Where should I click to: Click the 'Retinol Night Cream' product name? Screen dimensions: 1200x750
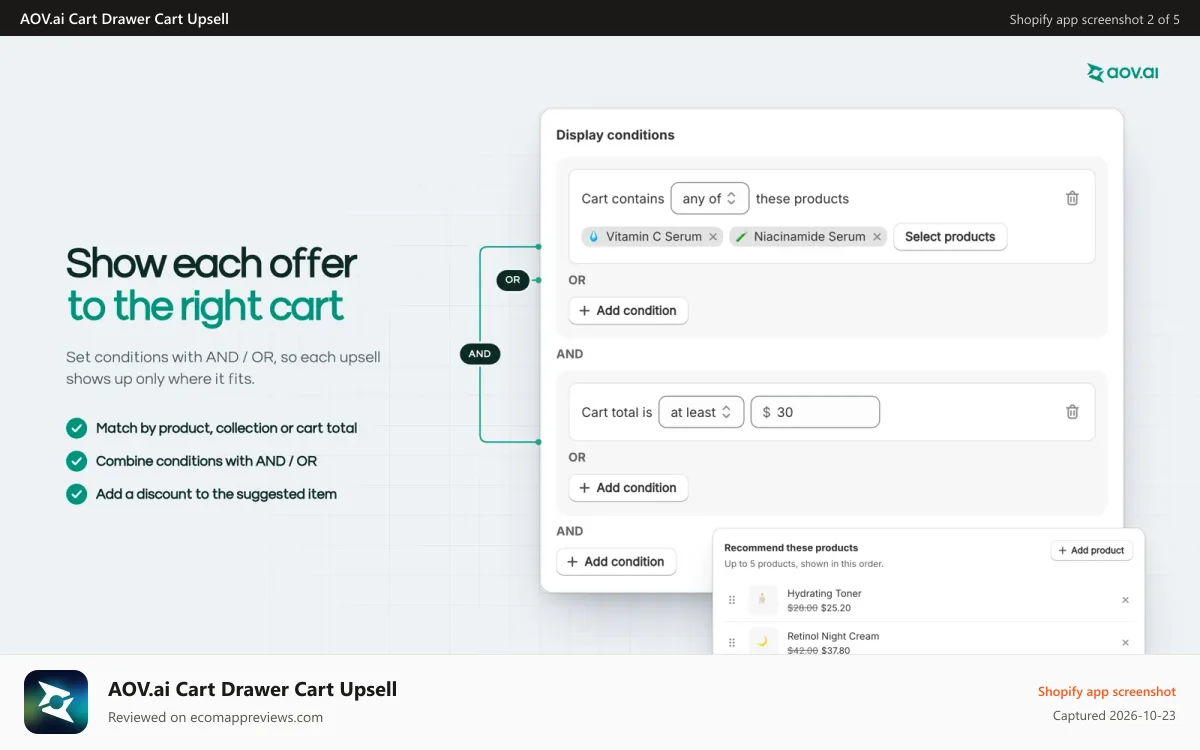(x=833, y=636)
